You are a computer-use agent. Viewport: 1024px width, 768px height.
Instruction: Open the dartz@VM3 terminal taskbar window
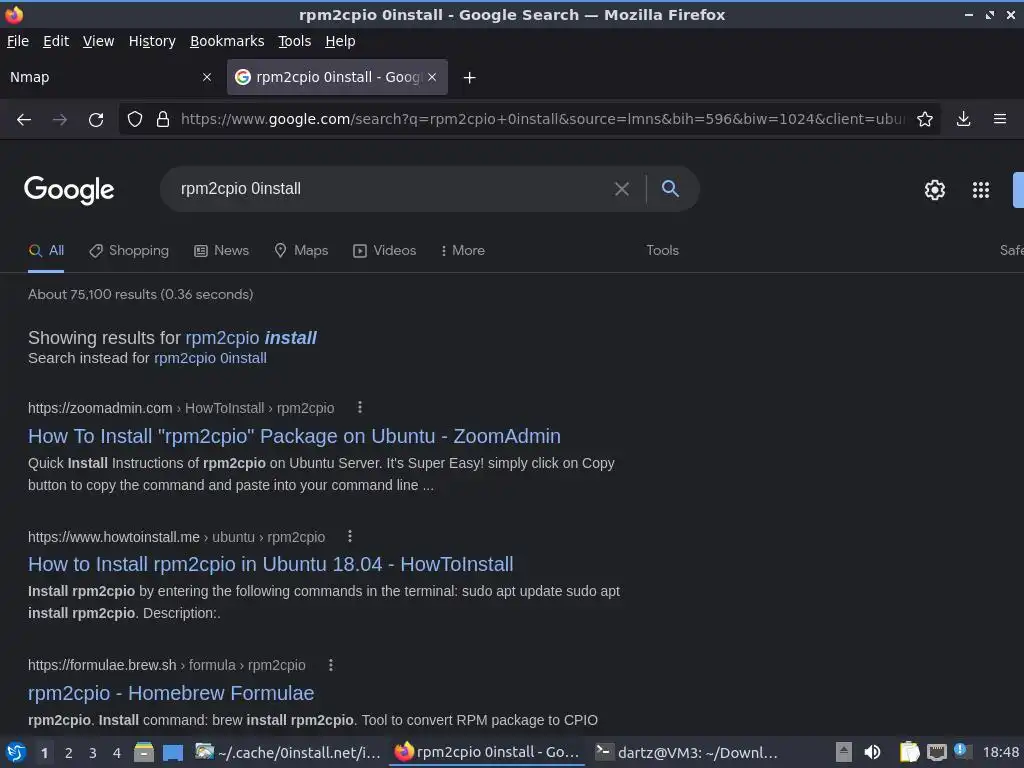tap(687, 752)
